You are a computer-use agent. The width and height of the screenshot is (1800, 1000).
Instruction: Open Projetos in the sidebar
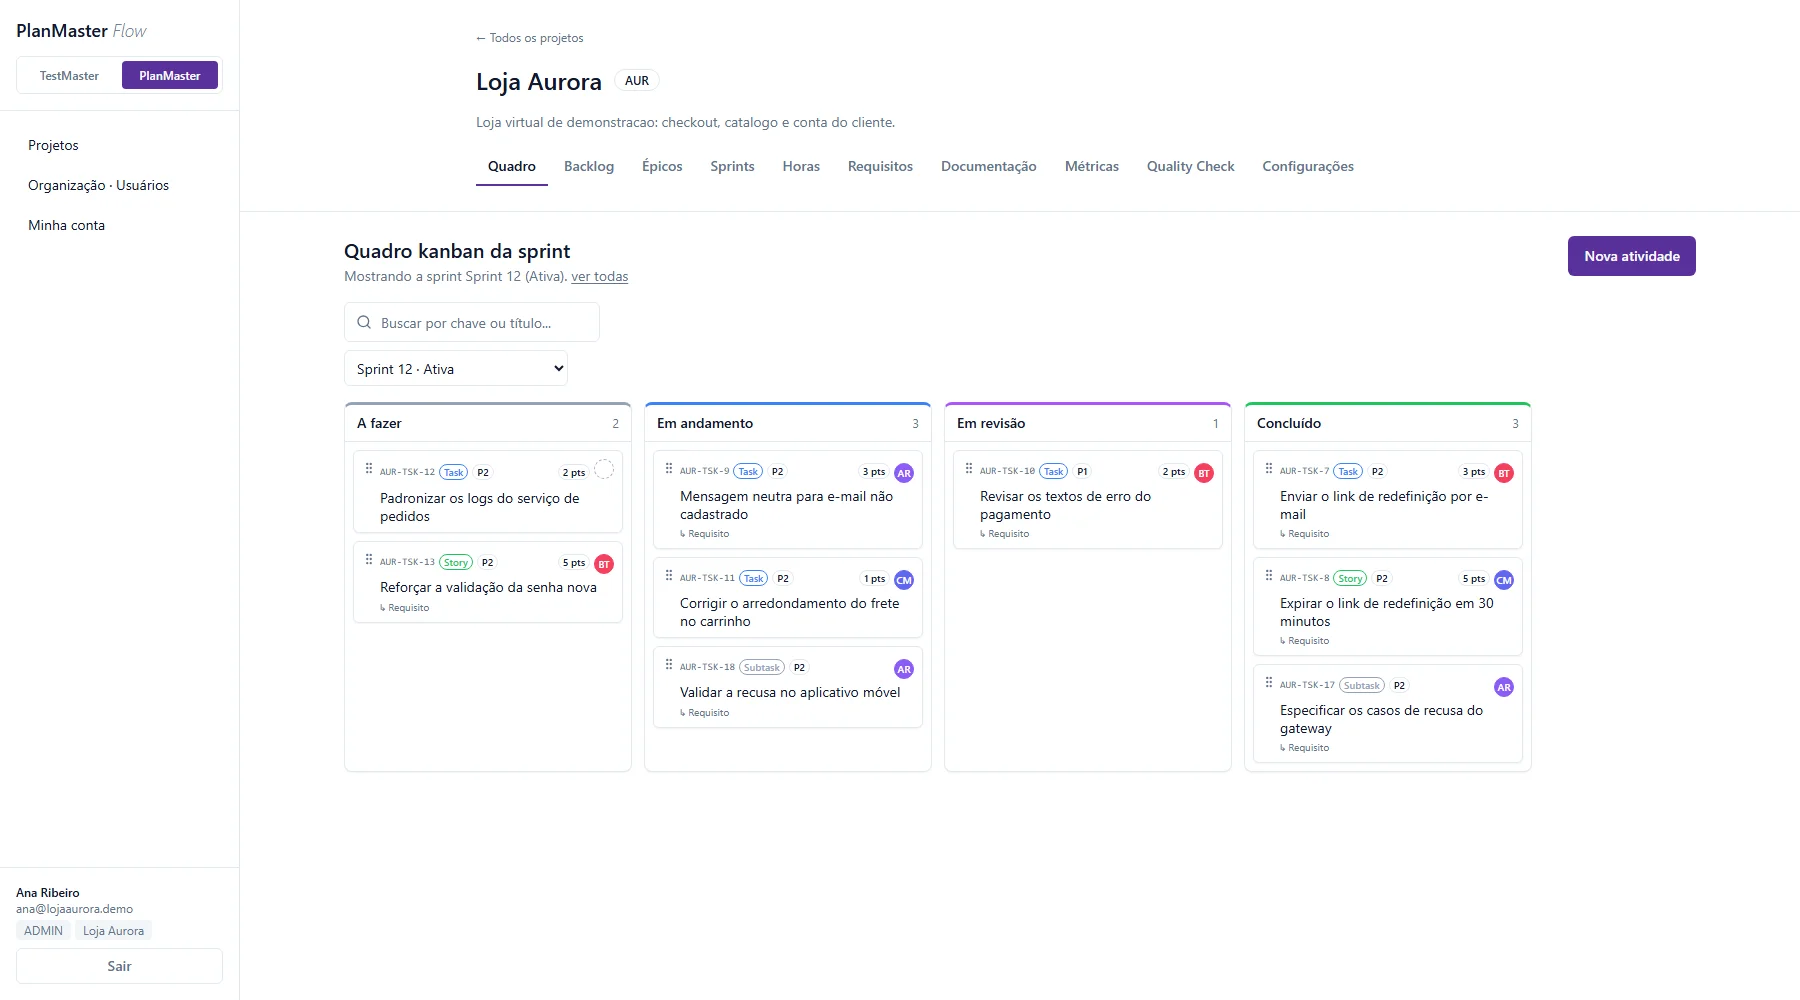pos(53,145)
